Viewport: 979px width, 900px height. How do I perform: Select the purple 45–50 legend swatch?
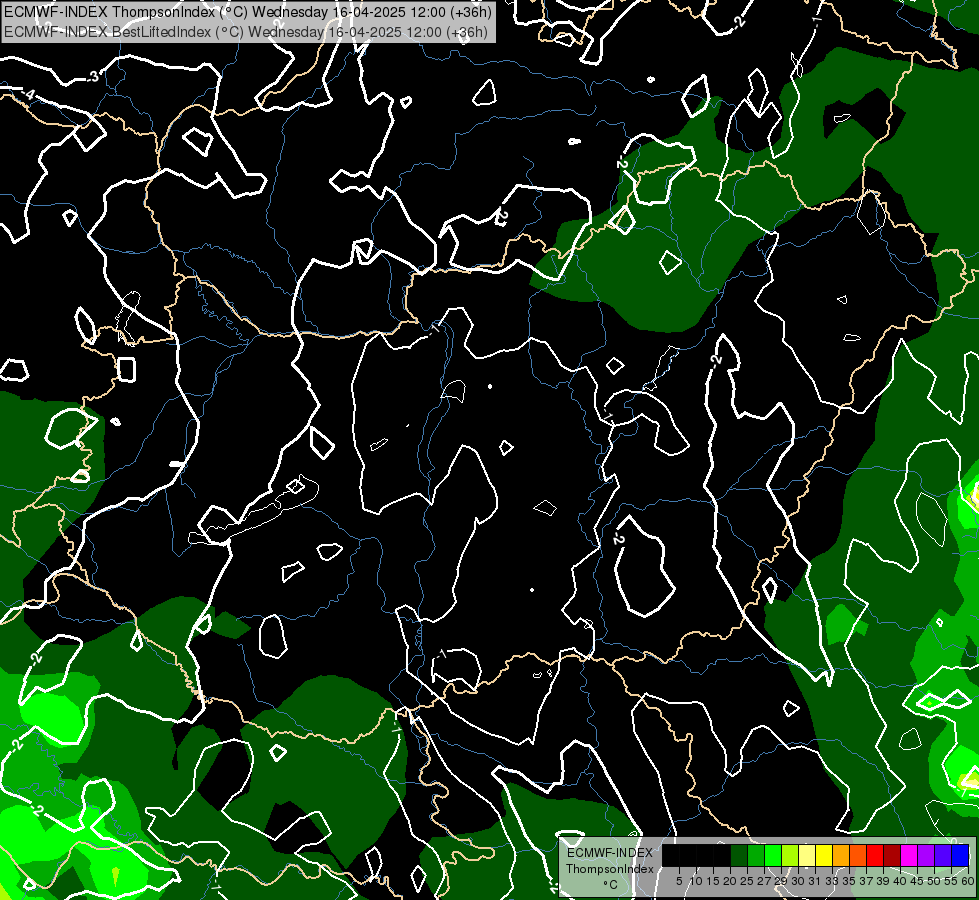pyautogui.click(x=926, y=855)
